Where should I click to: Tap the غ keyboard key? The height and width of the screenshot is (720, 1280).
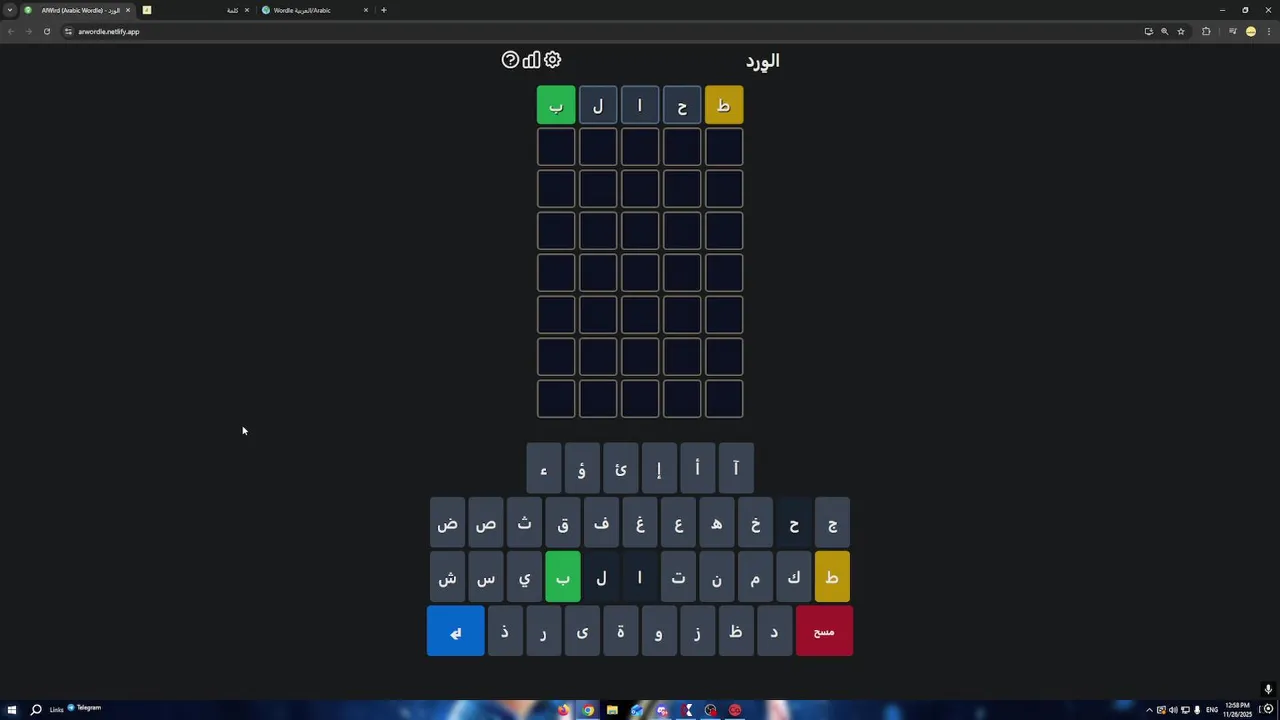pyautogui.click(x=640, y=523)
